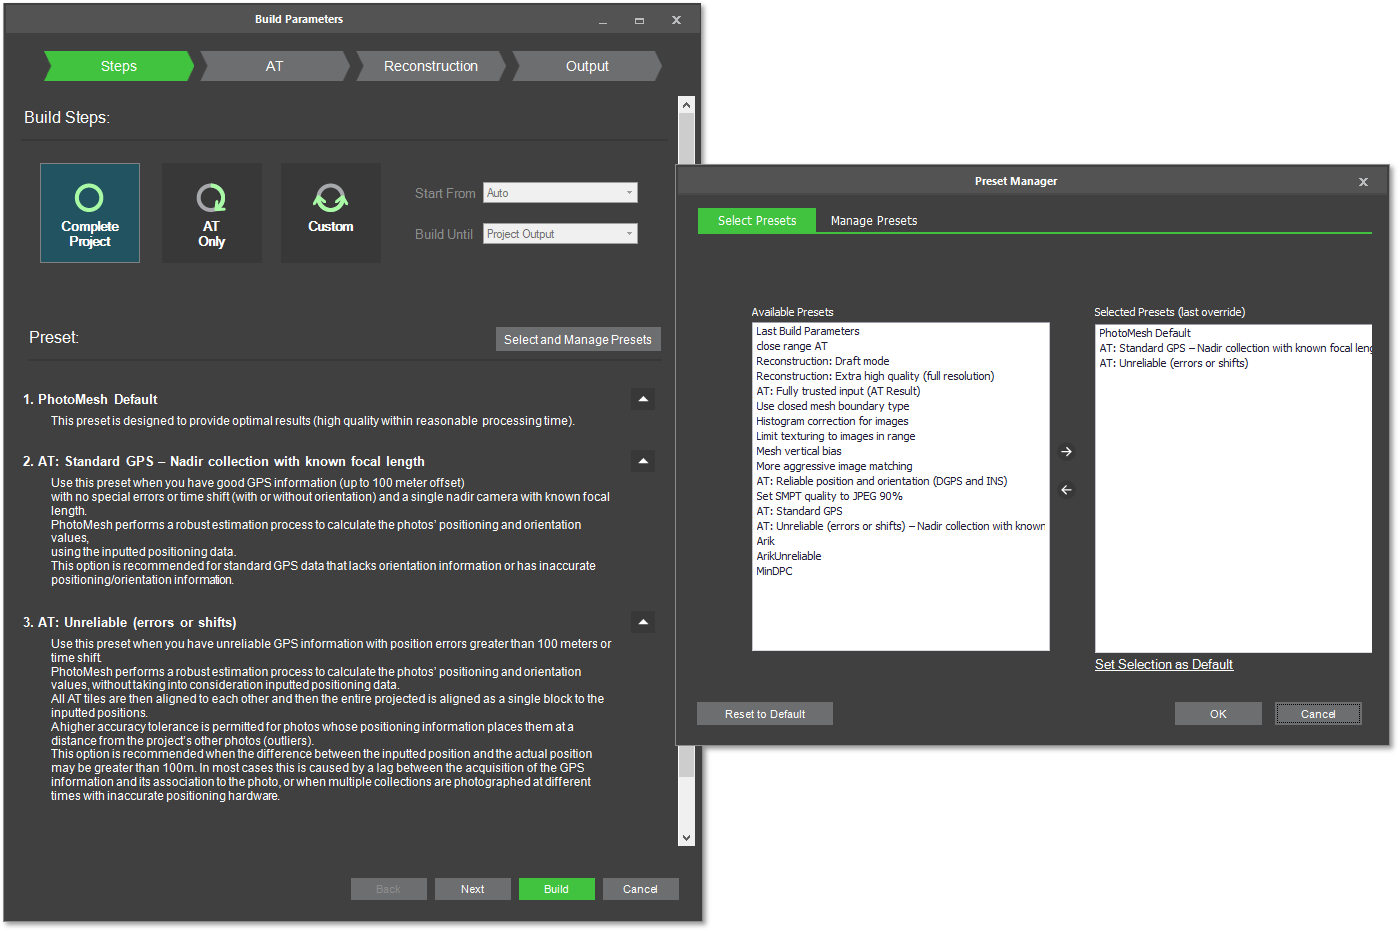Viewport: 1399px width, 931px height.
Task: Select More aggressive image matching preset
Action: coord(834,466)
